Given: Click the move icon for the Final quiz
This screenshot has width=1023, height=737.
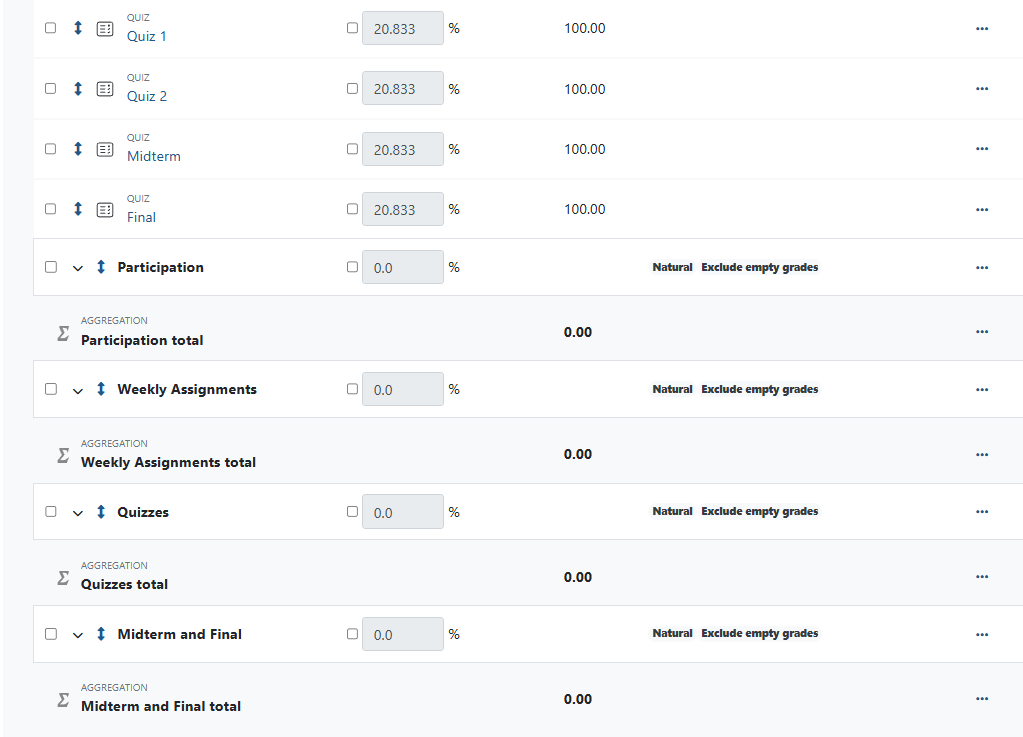Looking at the screenshot, I should 77,209.
